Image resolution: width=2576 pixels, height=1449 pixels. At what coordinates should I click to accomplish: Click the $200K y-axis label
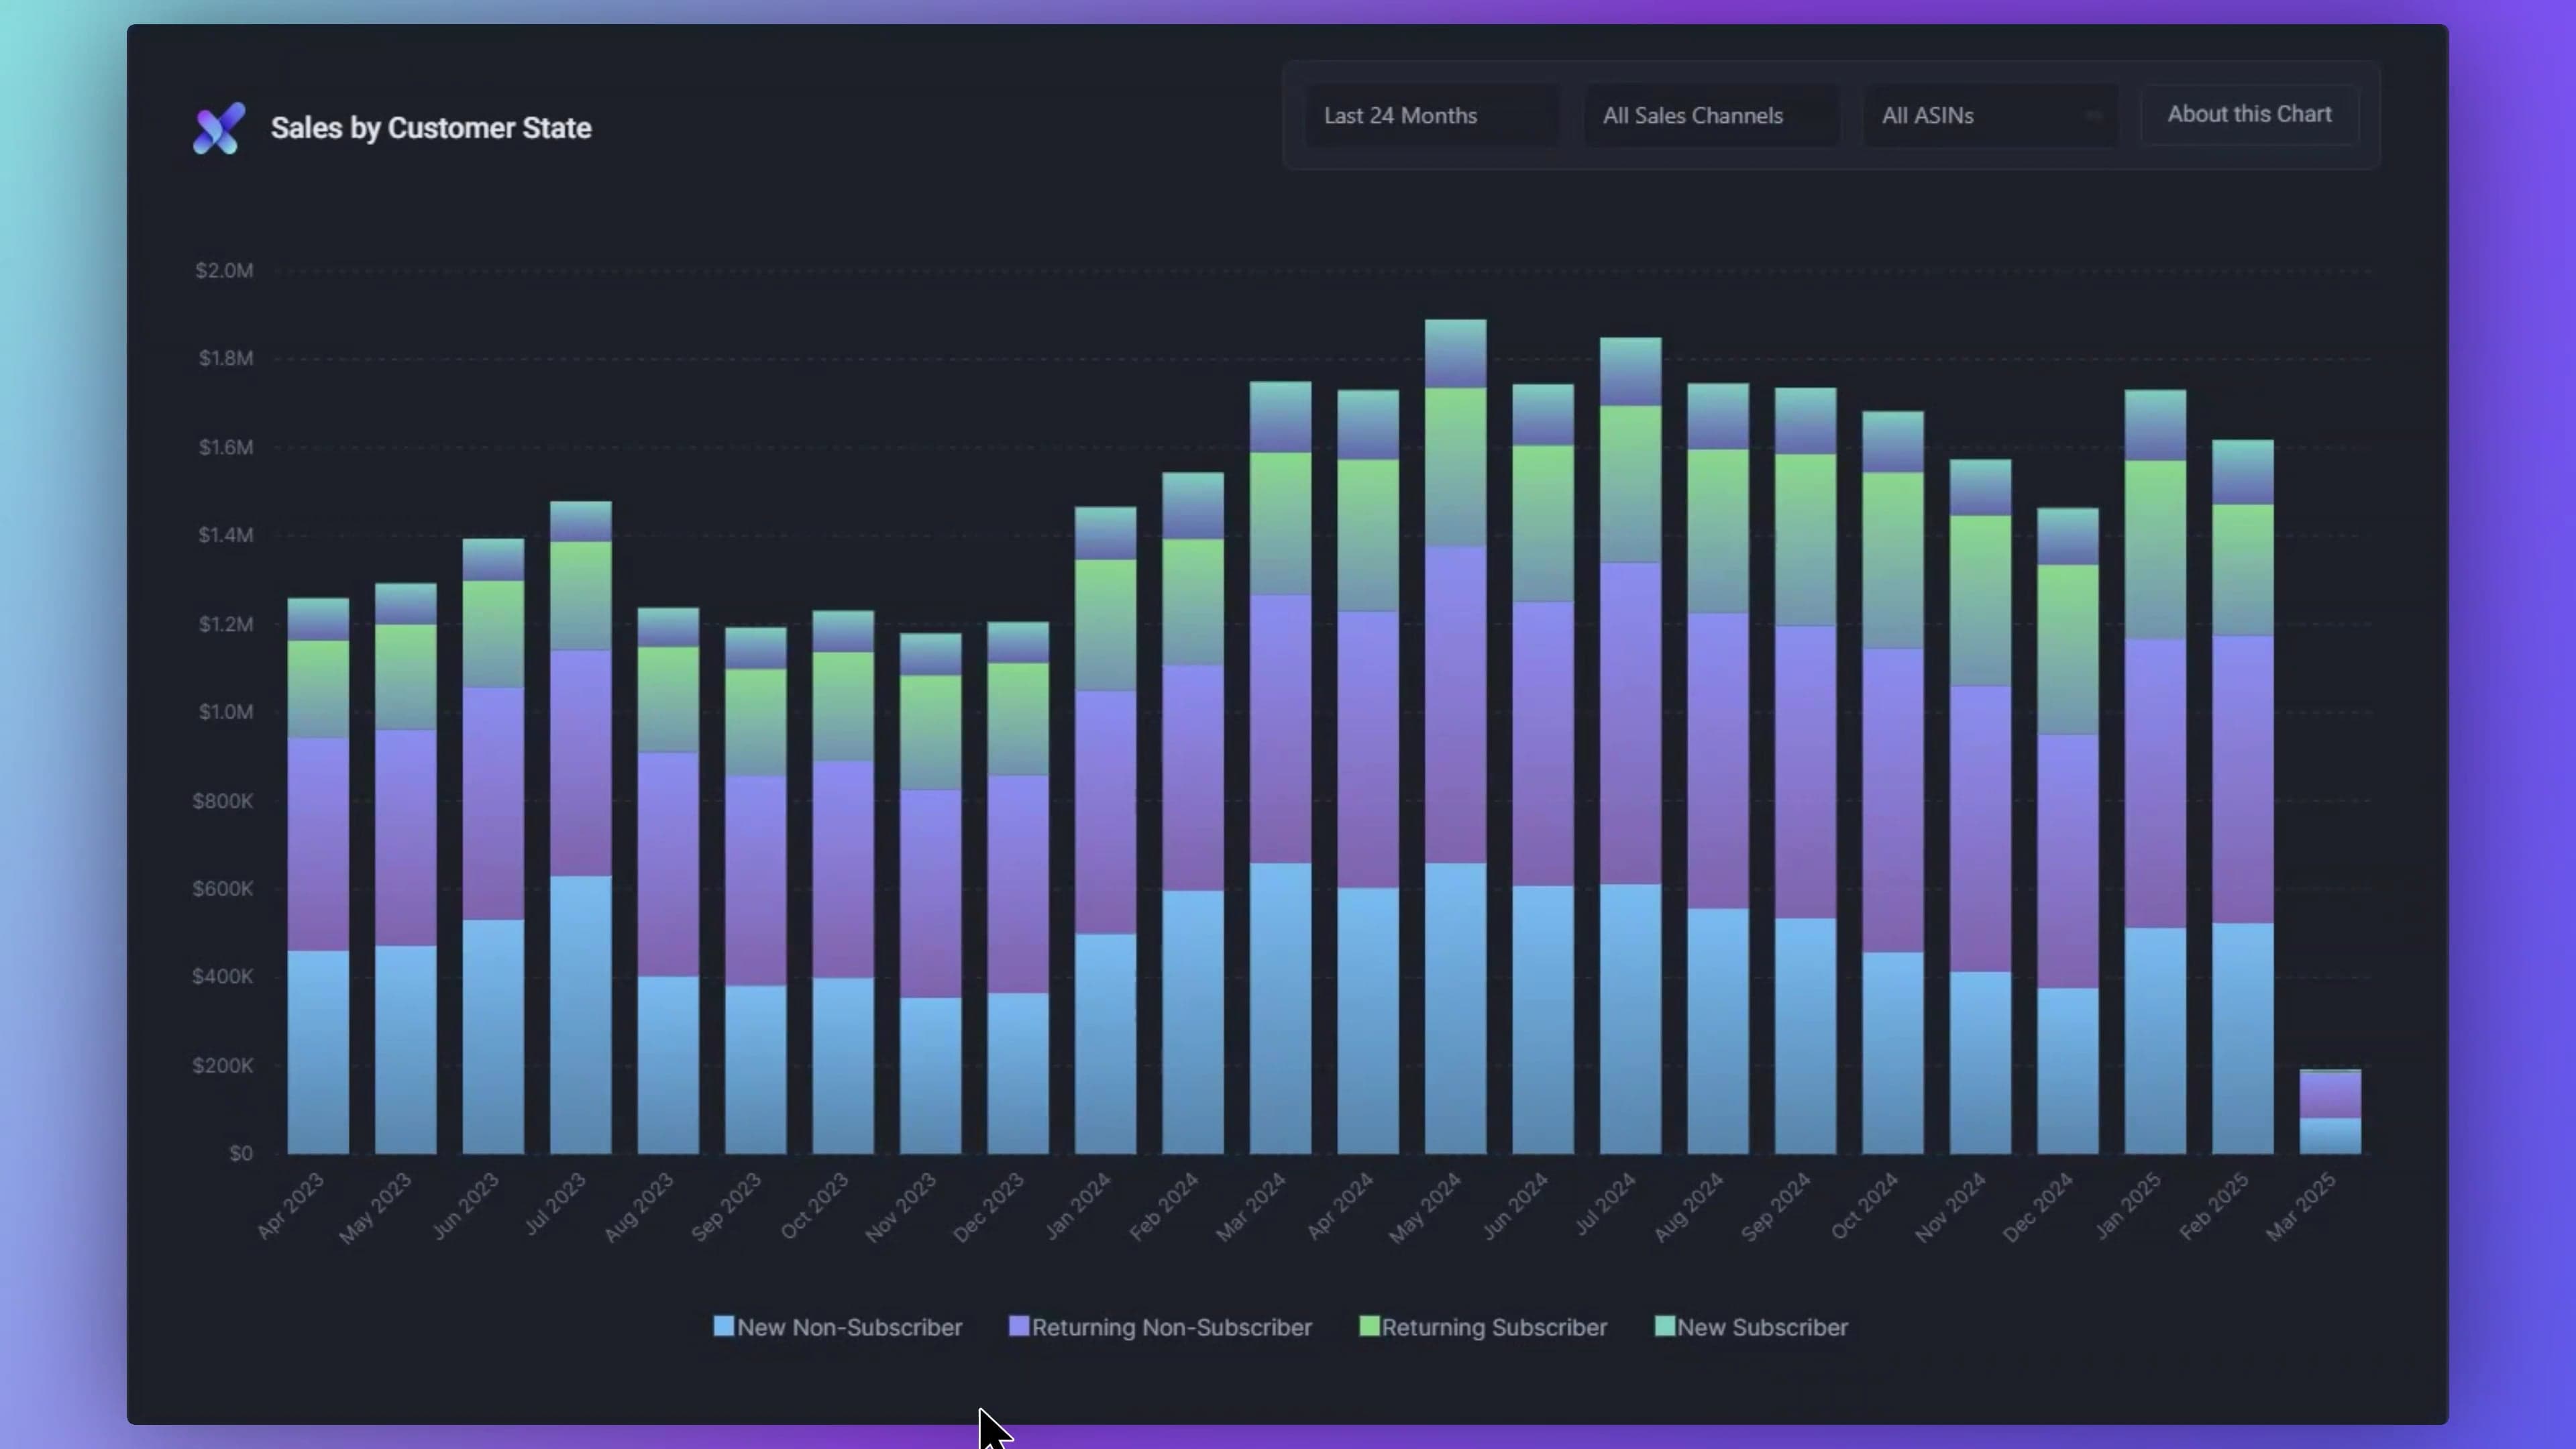[223, 1065]
